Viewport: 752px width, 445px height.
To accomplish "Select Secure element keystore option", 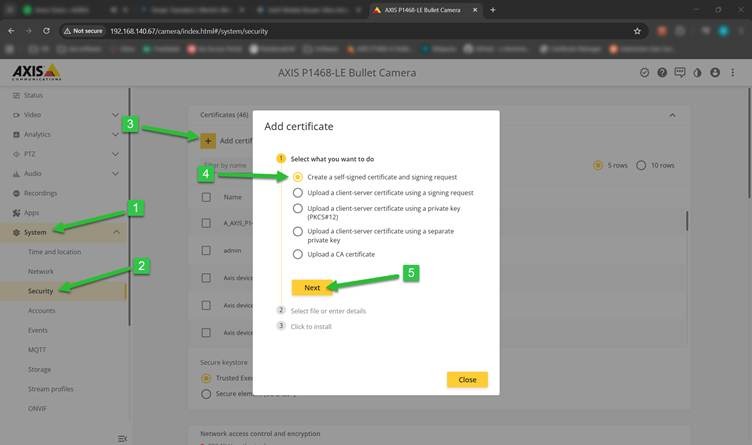I will click(x=206, y=394).
